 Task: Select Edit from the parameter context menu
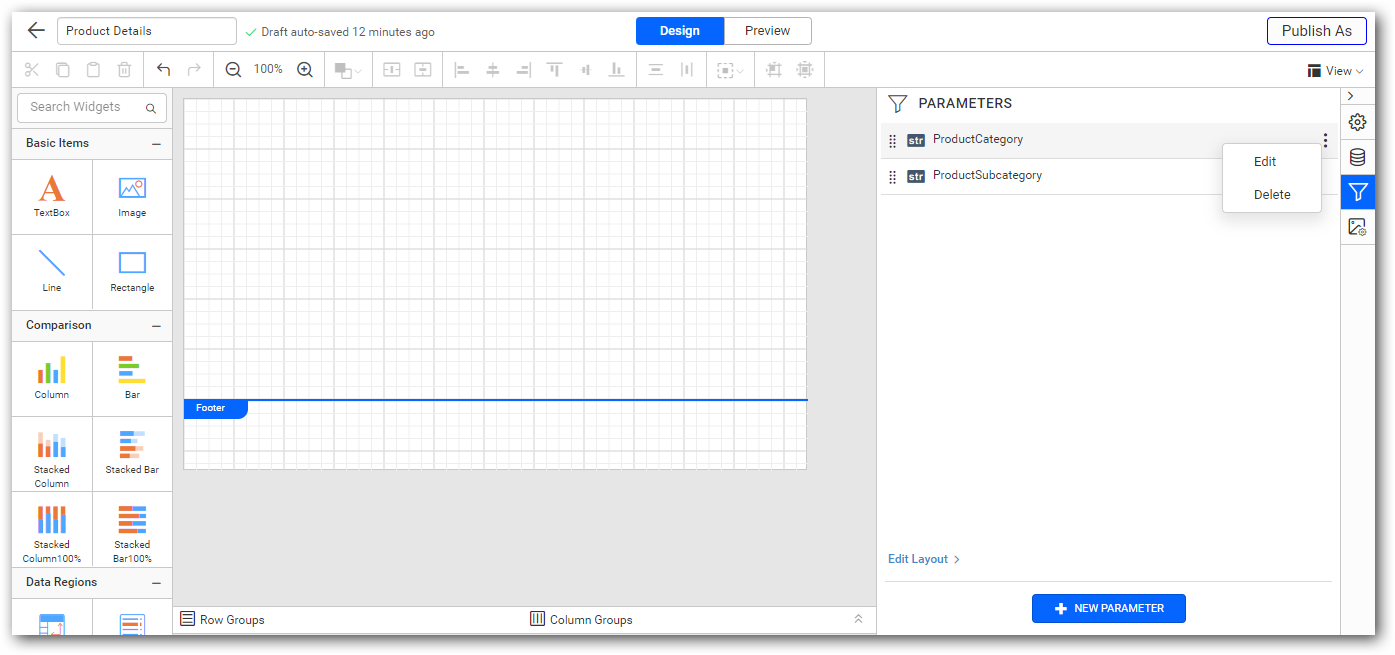[1264, 161]
